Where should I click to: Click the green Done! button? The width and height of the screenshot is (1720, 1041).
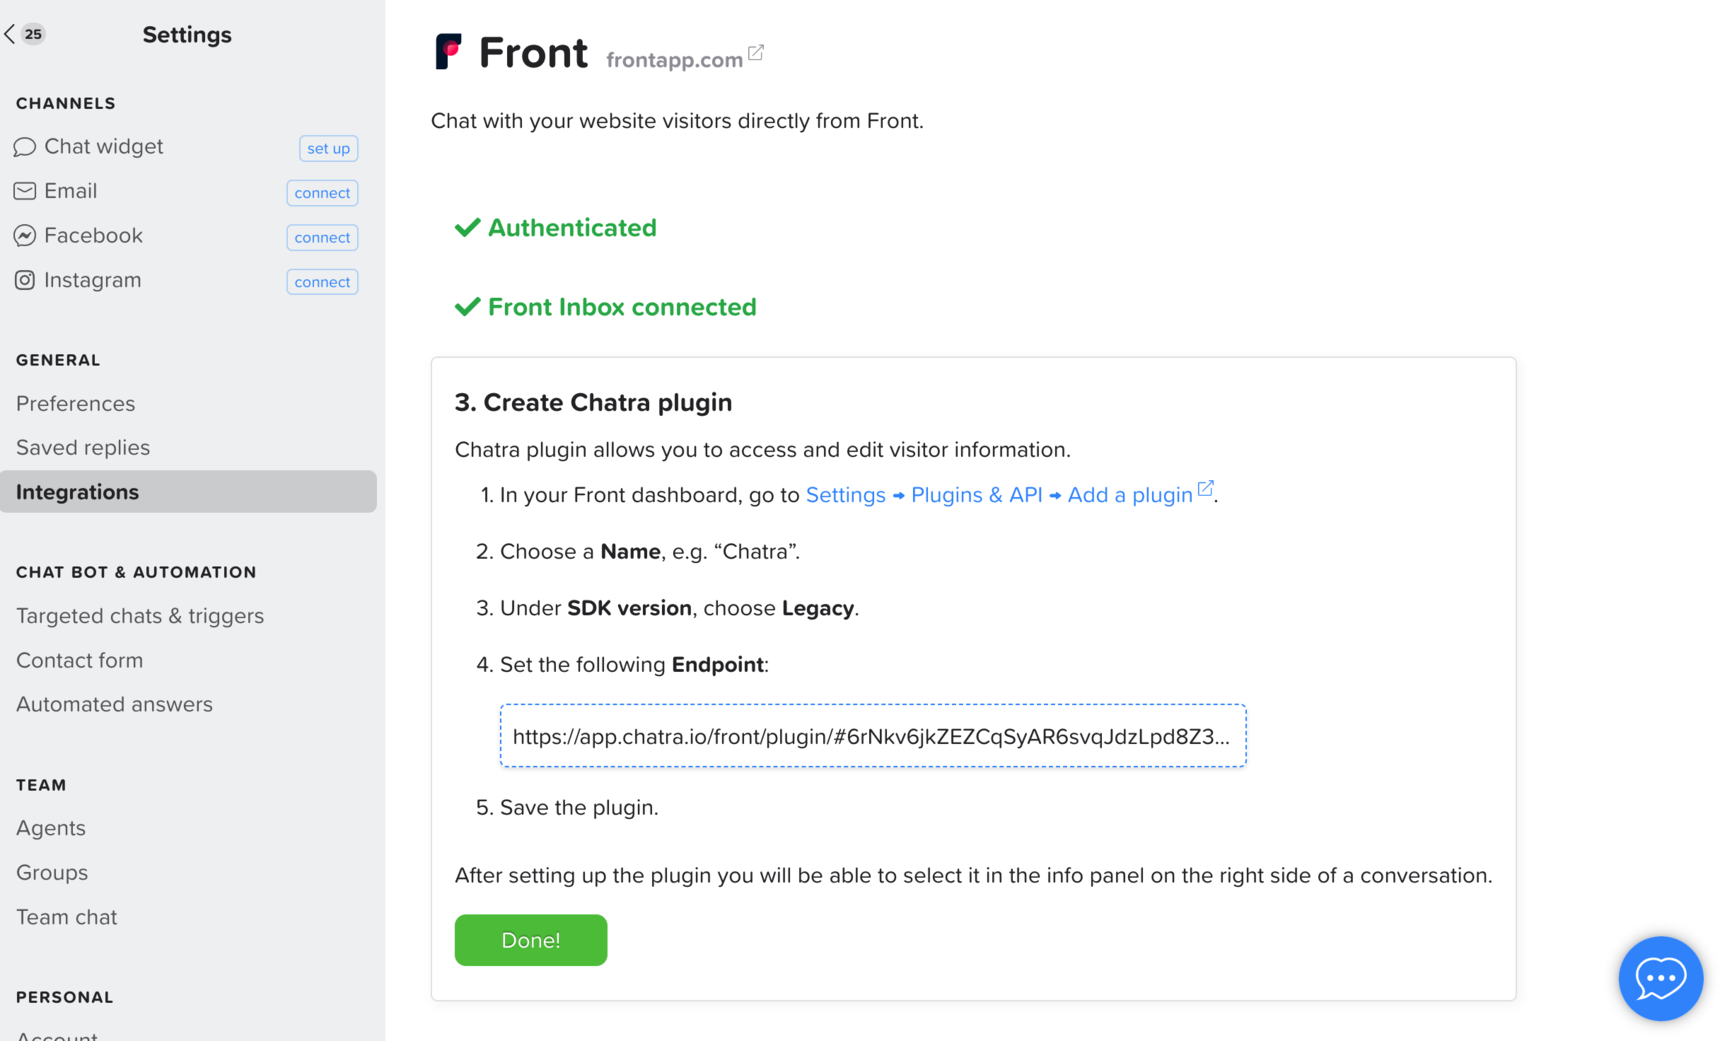tap(531, 940)
